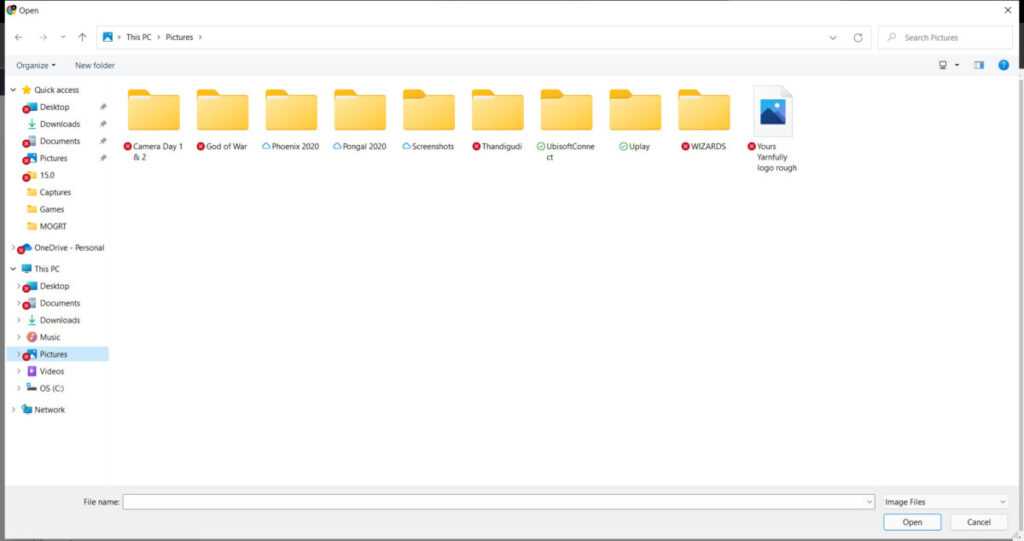Open the Captures folder in sidebar
1024x541 pixels.
coord(55,192)
